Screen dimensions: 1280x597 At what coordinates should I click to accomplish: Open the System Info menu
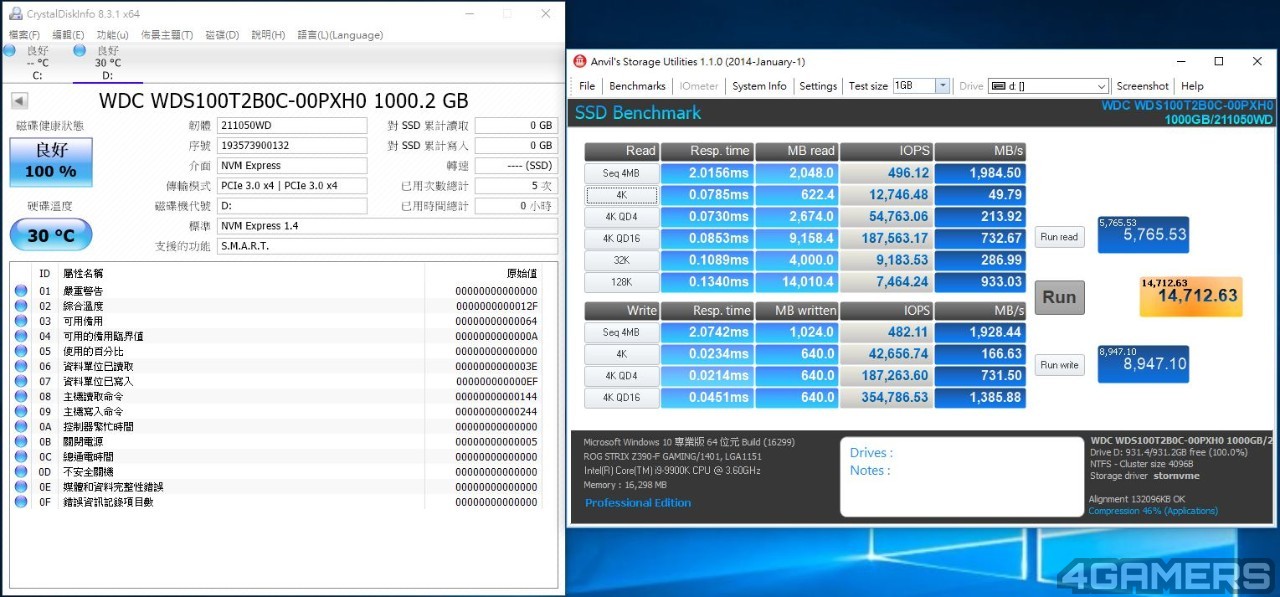click(x=759, y=86)
